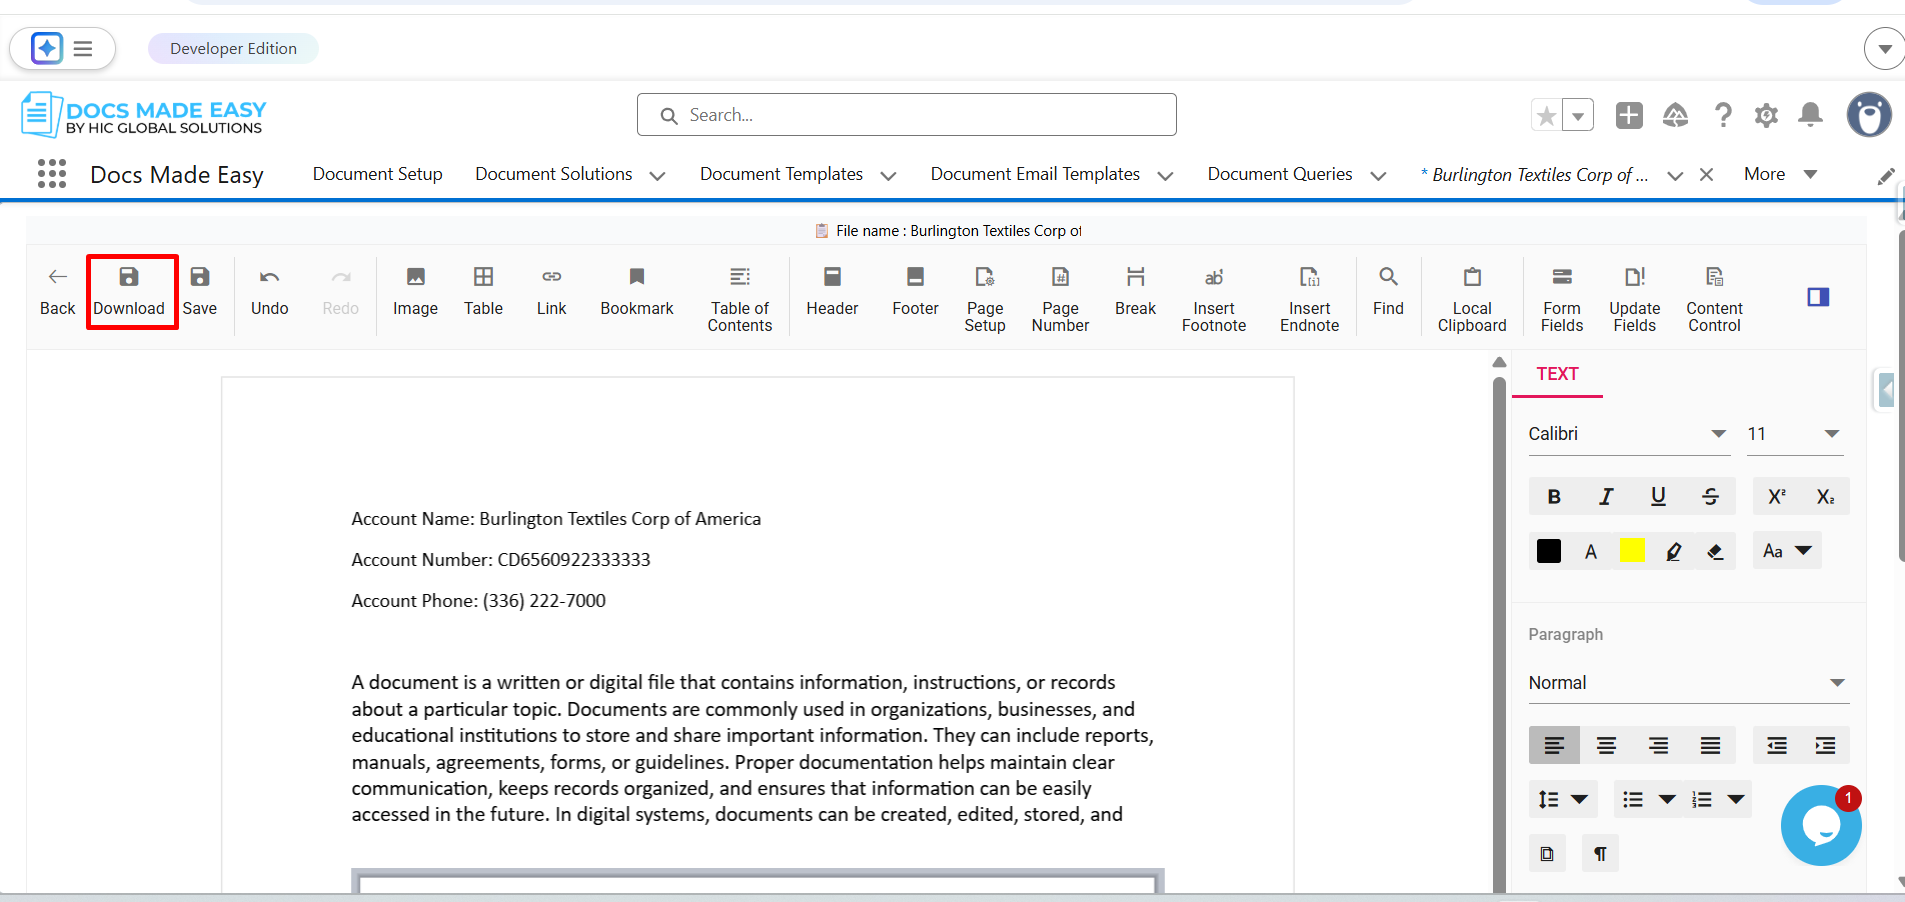The width and height of the screenshot is (1905, 902).
Task: Open the Aa change case dropdown
Action: click(1787, 551)
